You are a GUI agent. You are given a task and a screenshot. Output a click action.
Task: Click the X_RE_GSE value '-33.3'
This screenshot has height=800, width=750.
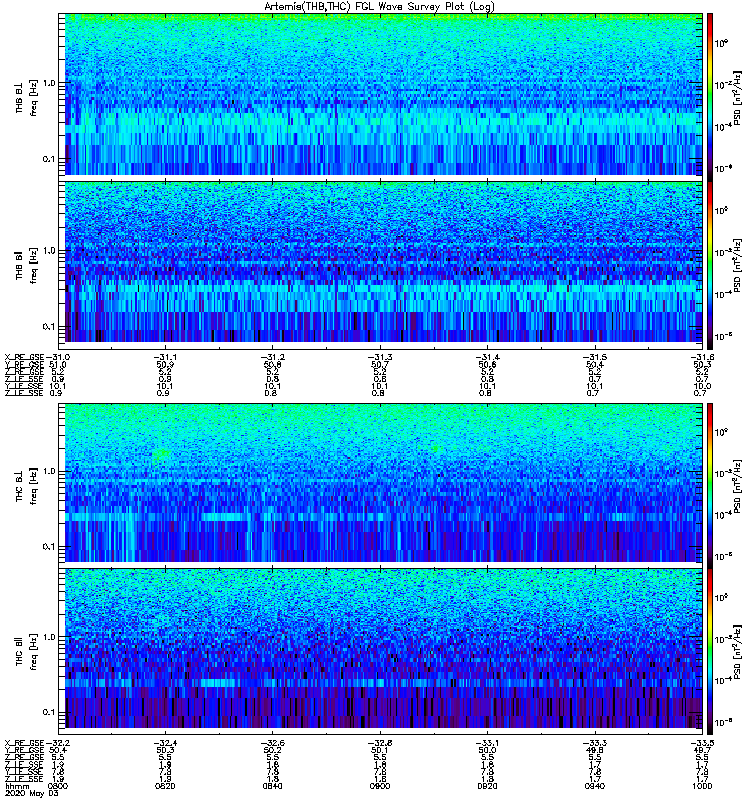coord(594,743)
